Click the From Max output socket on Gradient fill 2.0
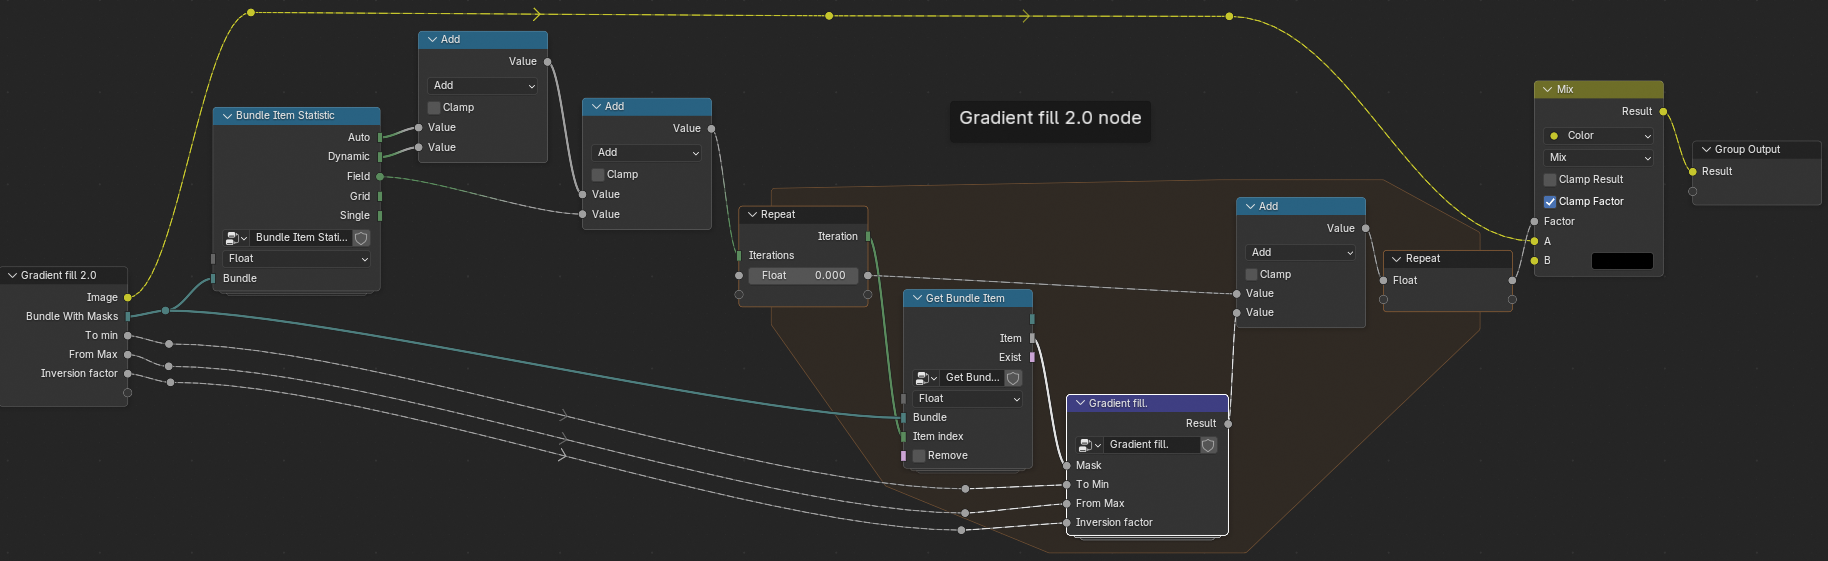 tap(128, 354)
